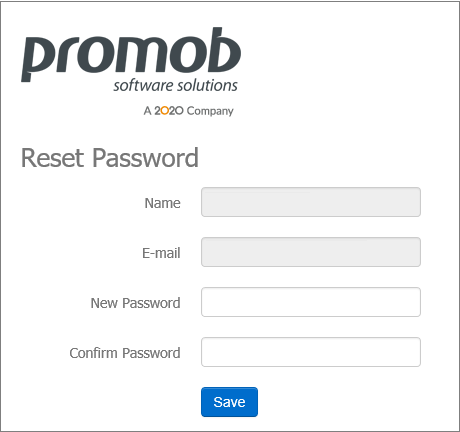Click the 'A 2020 Company' text
460x432 pixels.
188,111
